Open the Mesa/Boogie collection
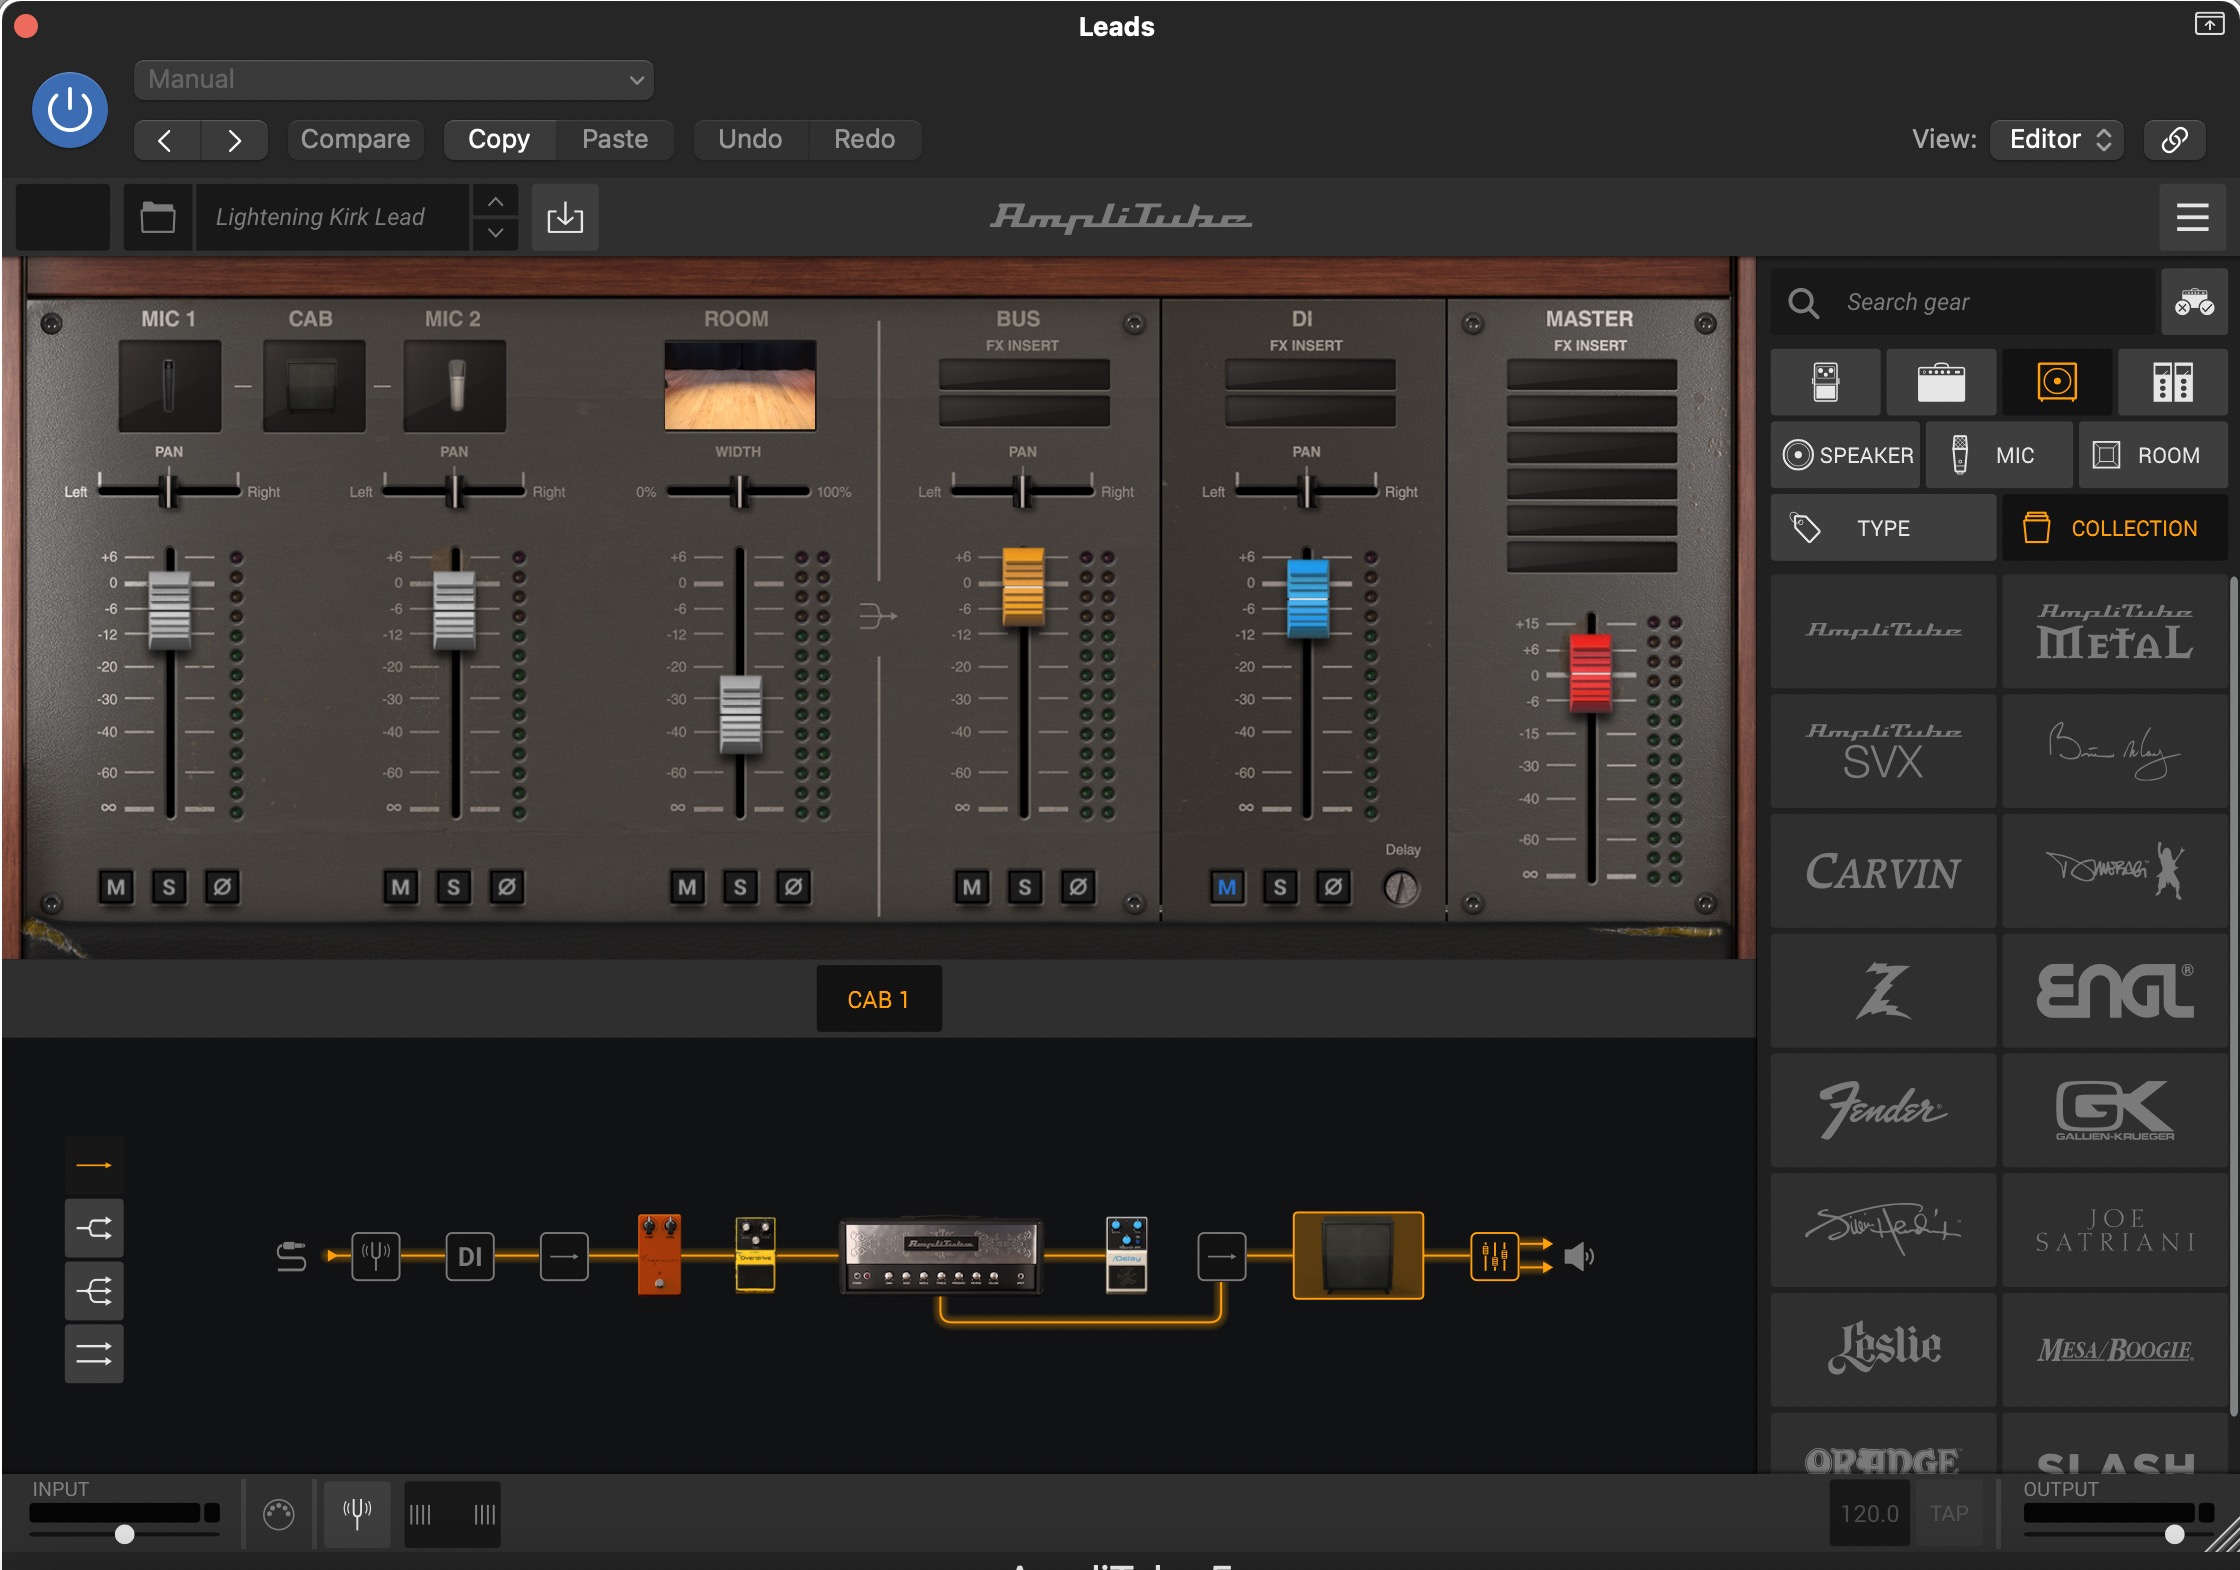2240x1570 pixels. (2115, 1350)
